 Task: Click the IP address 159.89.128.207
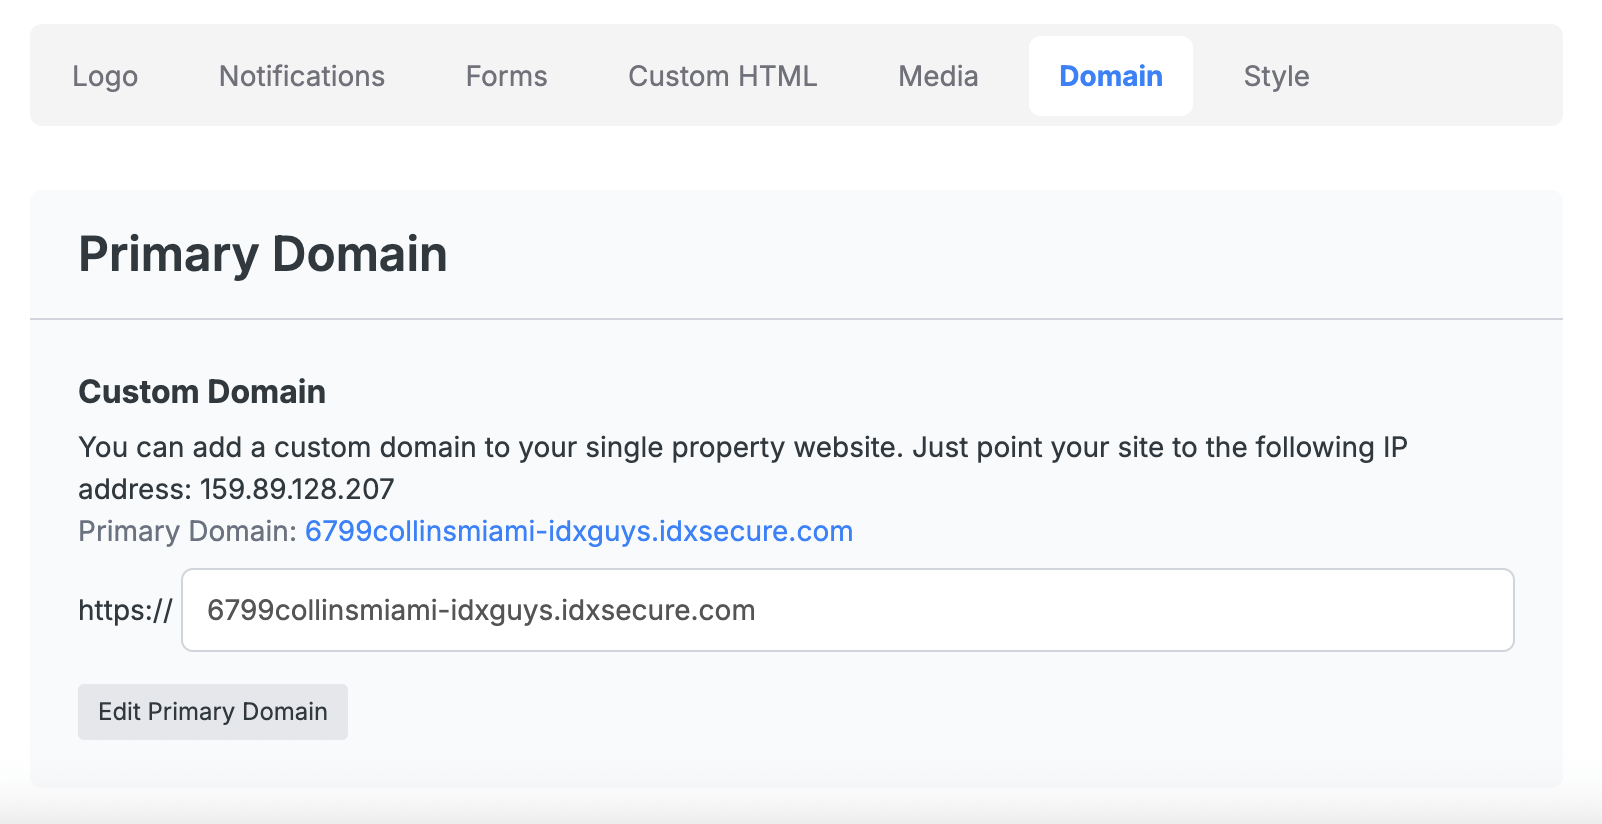pyautogui.click(x=297, y=489)
